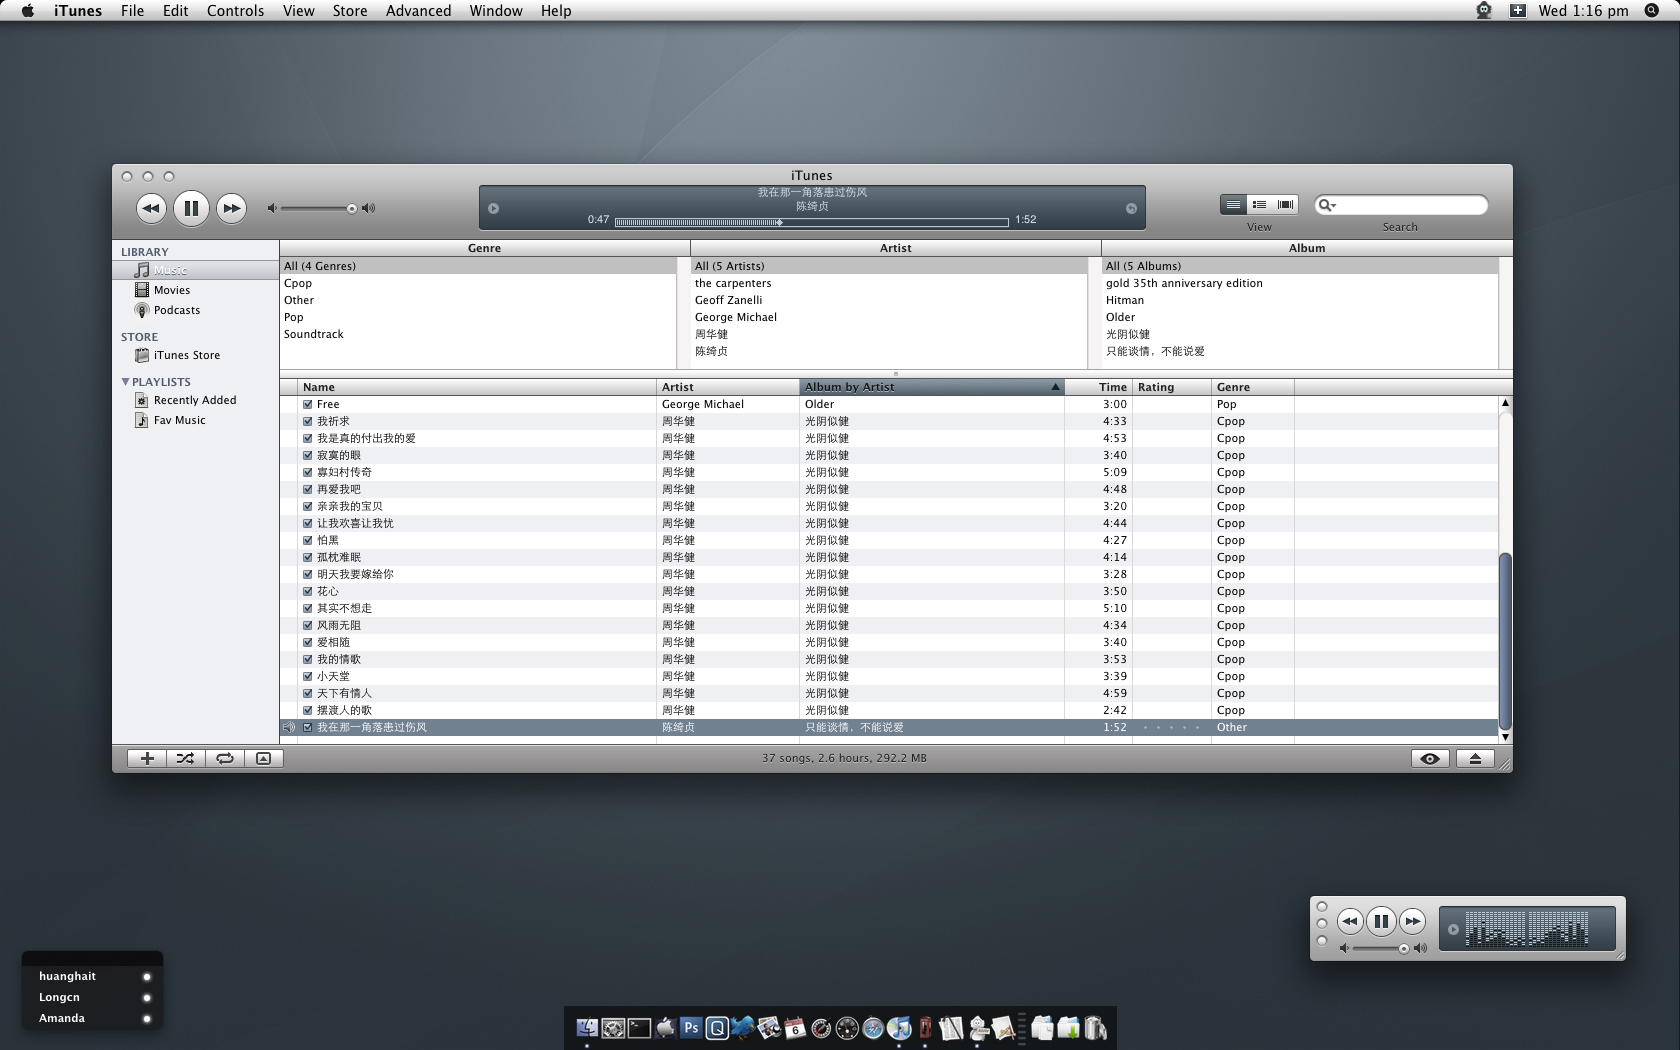Click the right arrow in the now-playing display
This screenshot has height=1050, width=1680.
[x=1131, y=208]
